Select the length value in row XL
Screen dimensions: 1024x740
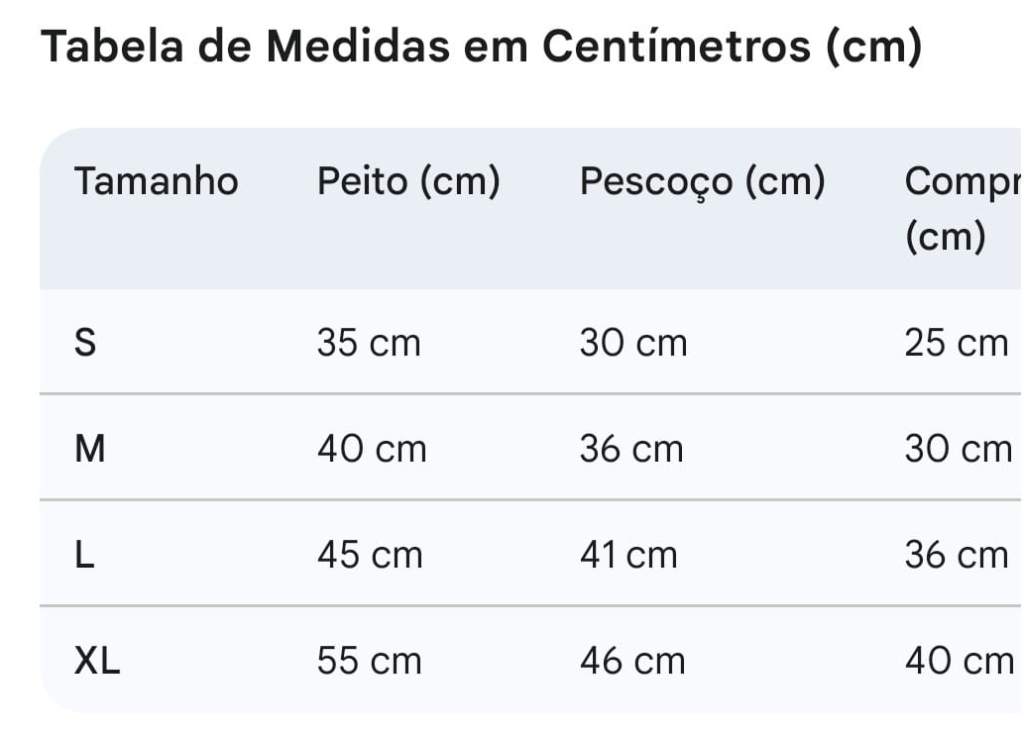click(958, 661)
